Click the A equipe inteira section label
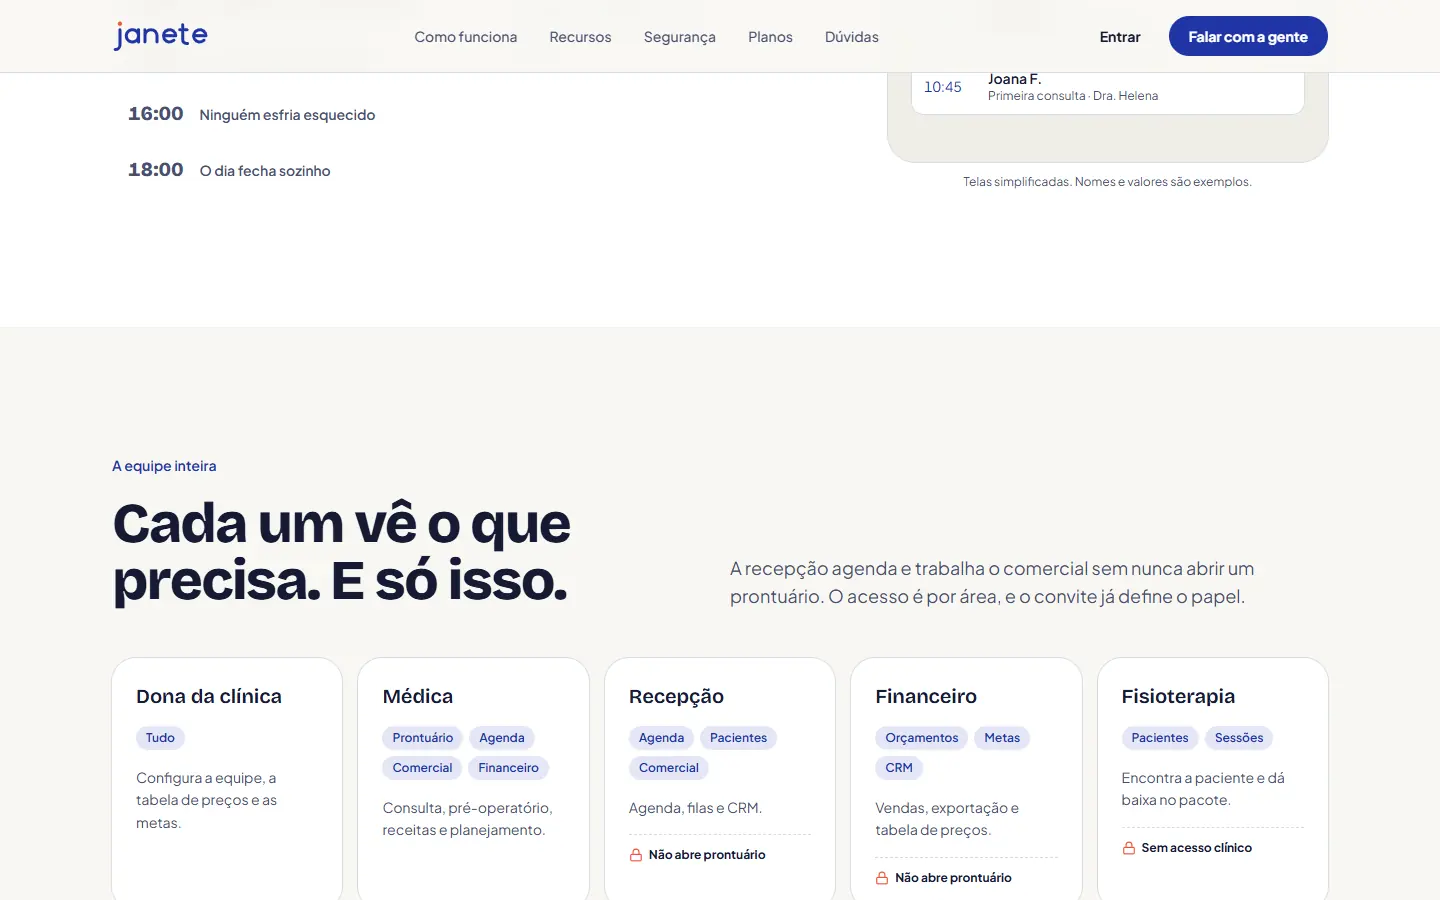This screenshot has width=1440, height=900. (x=164, y=466)
